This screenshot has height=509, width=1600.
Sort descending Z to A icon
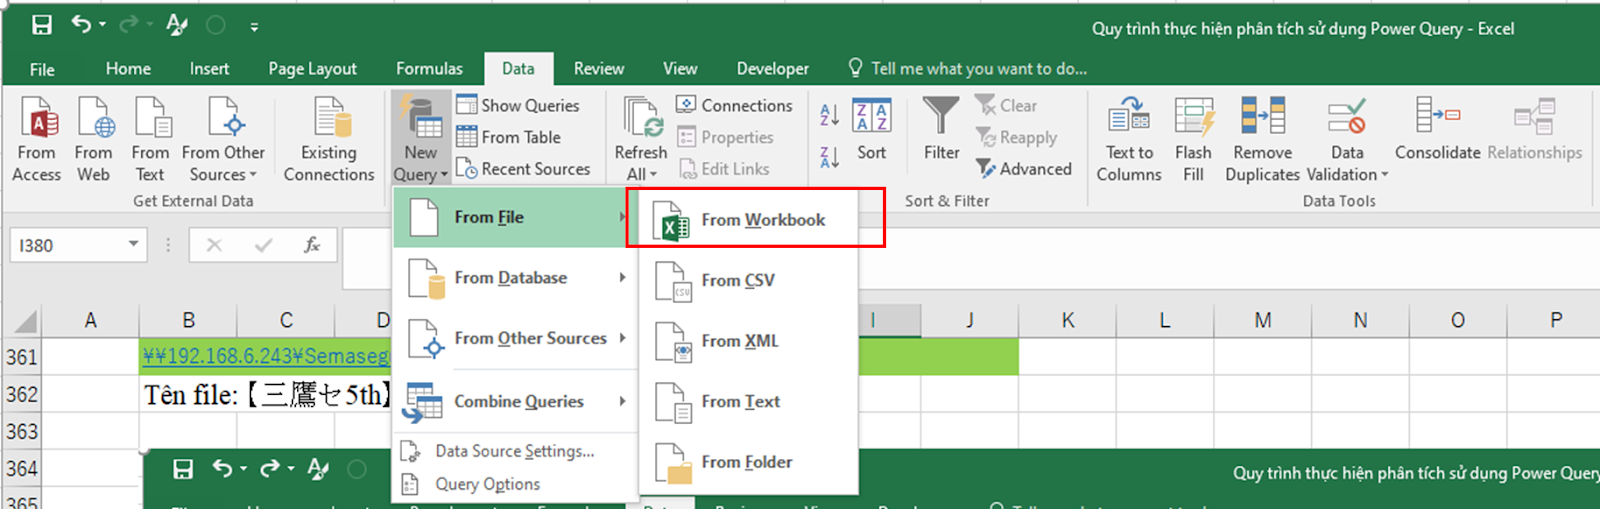tap(829, 157)
